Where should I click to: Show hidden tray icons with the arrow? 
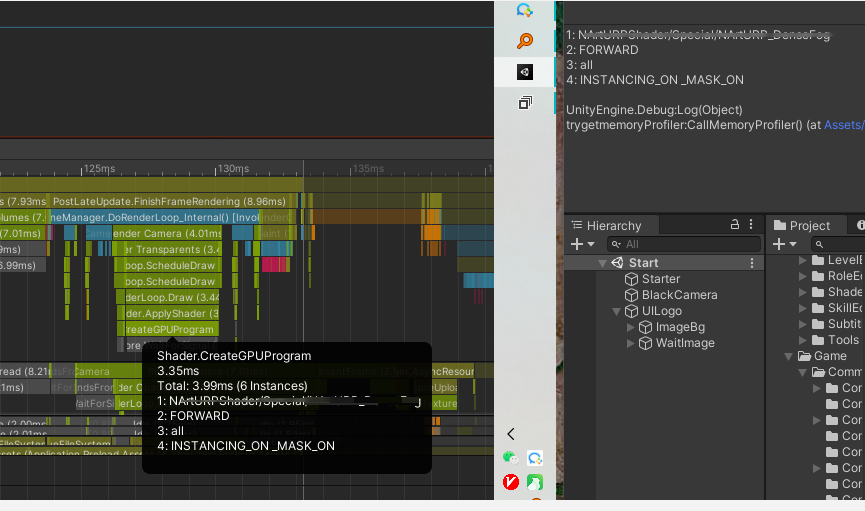pos(511,434)
